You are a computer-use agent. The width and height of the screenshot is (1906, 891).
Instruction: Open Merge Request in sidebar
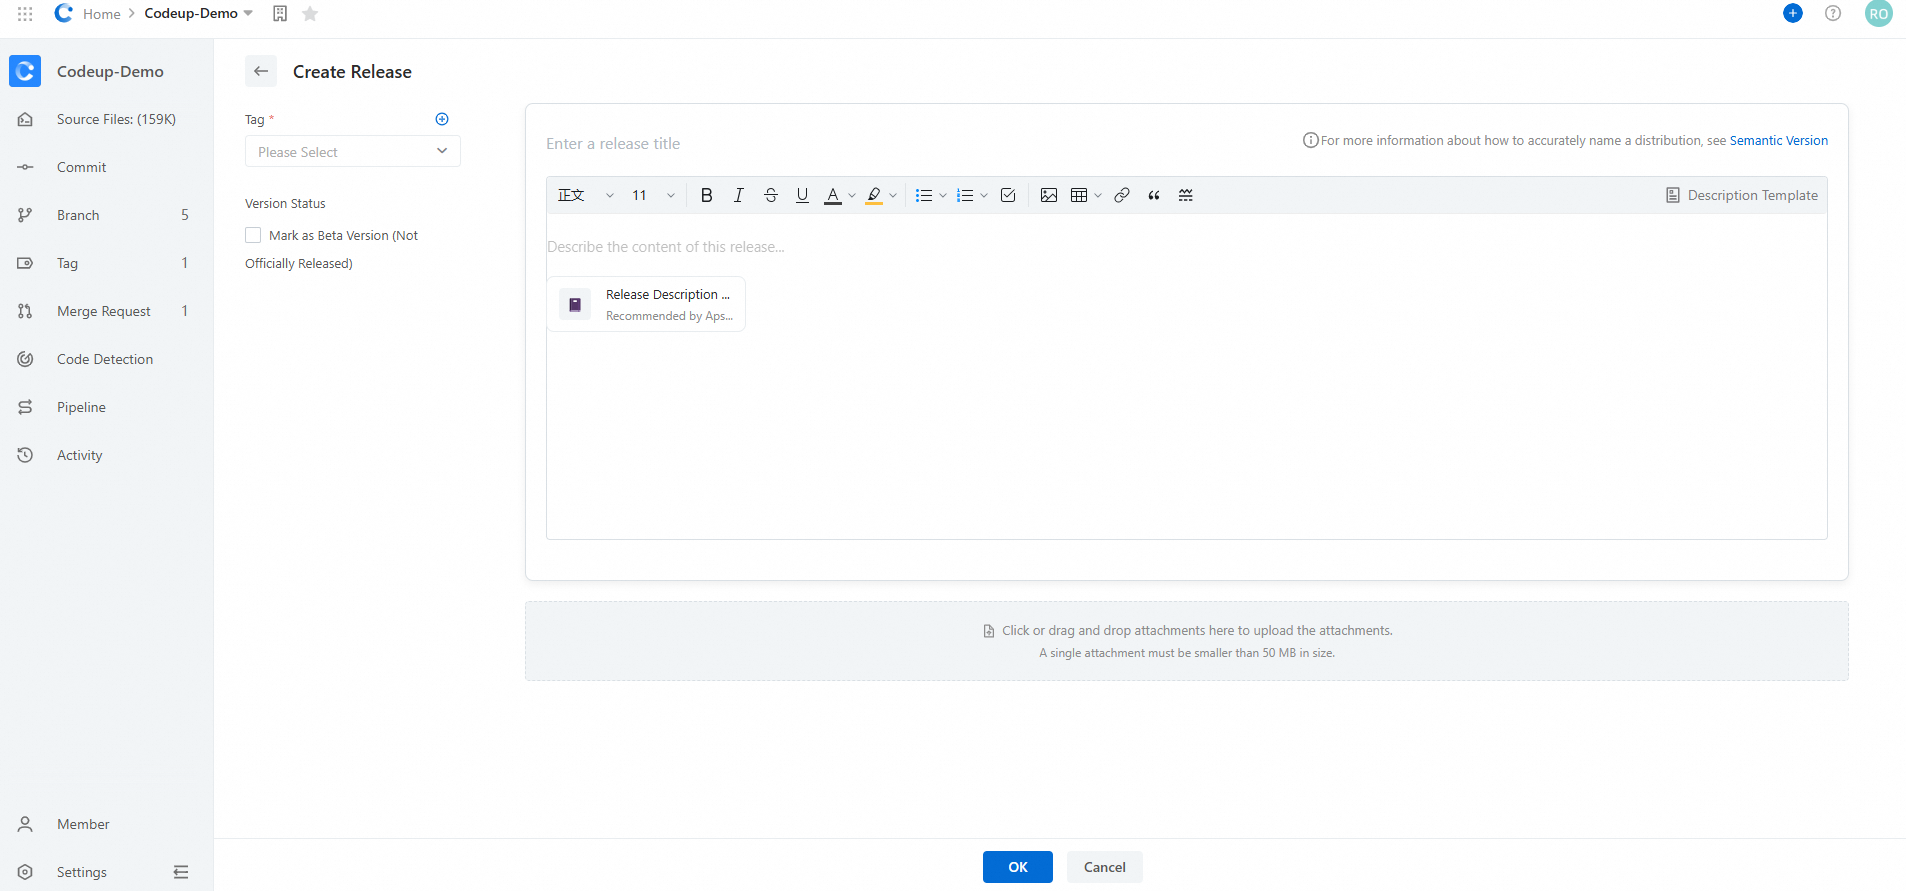pos(107,311)
